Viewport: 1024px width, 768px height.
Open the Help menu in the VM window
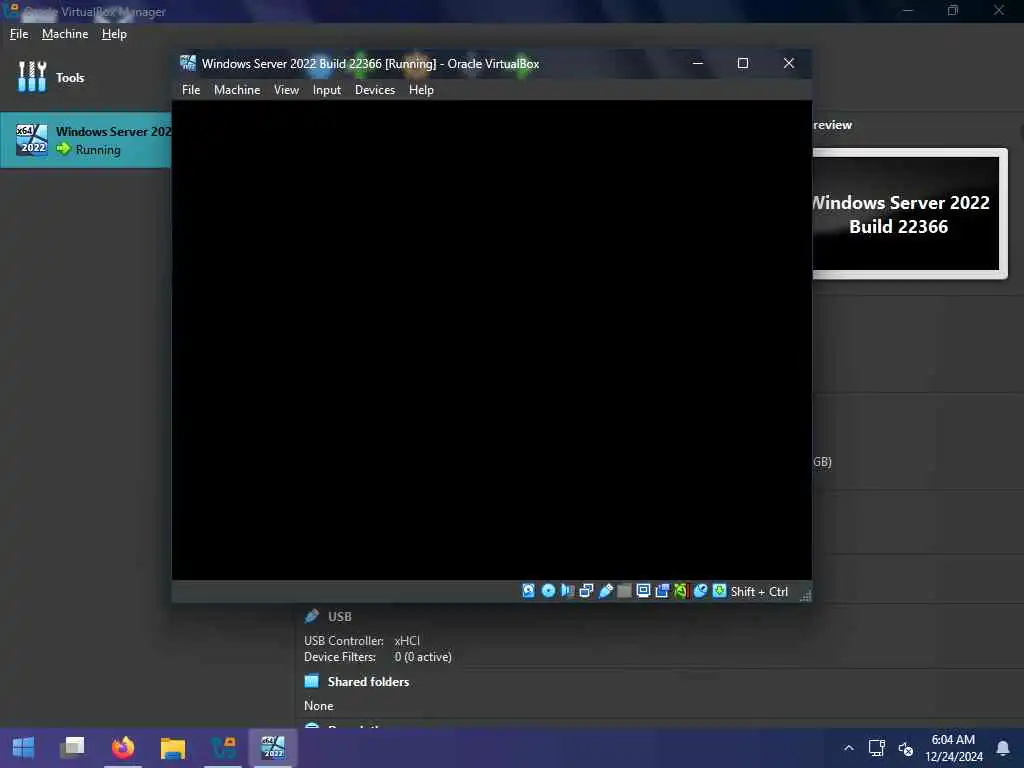421,89
